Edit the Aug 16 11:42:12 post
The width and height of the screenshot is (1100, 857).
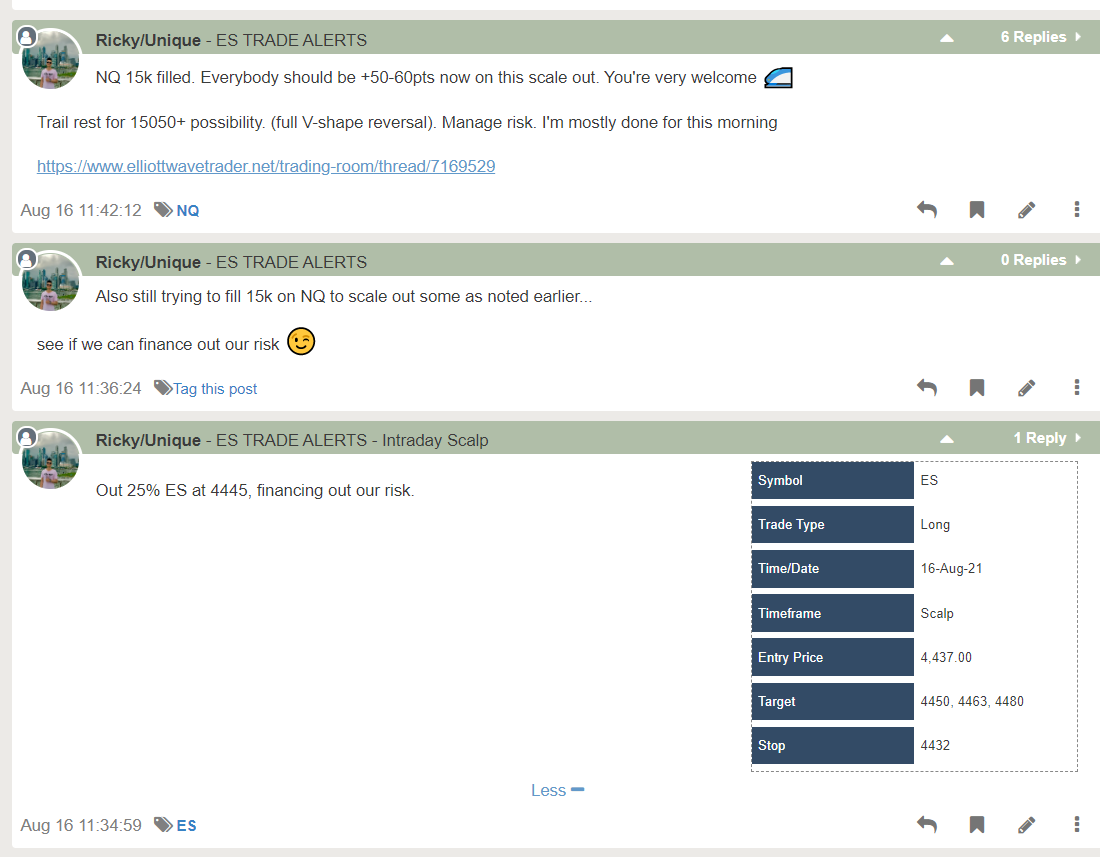pyautogui.click(x=1026, y=210)
